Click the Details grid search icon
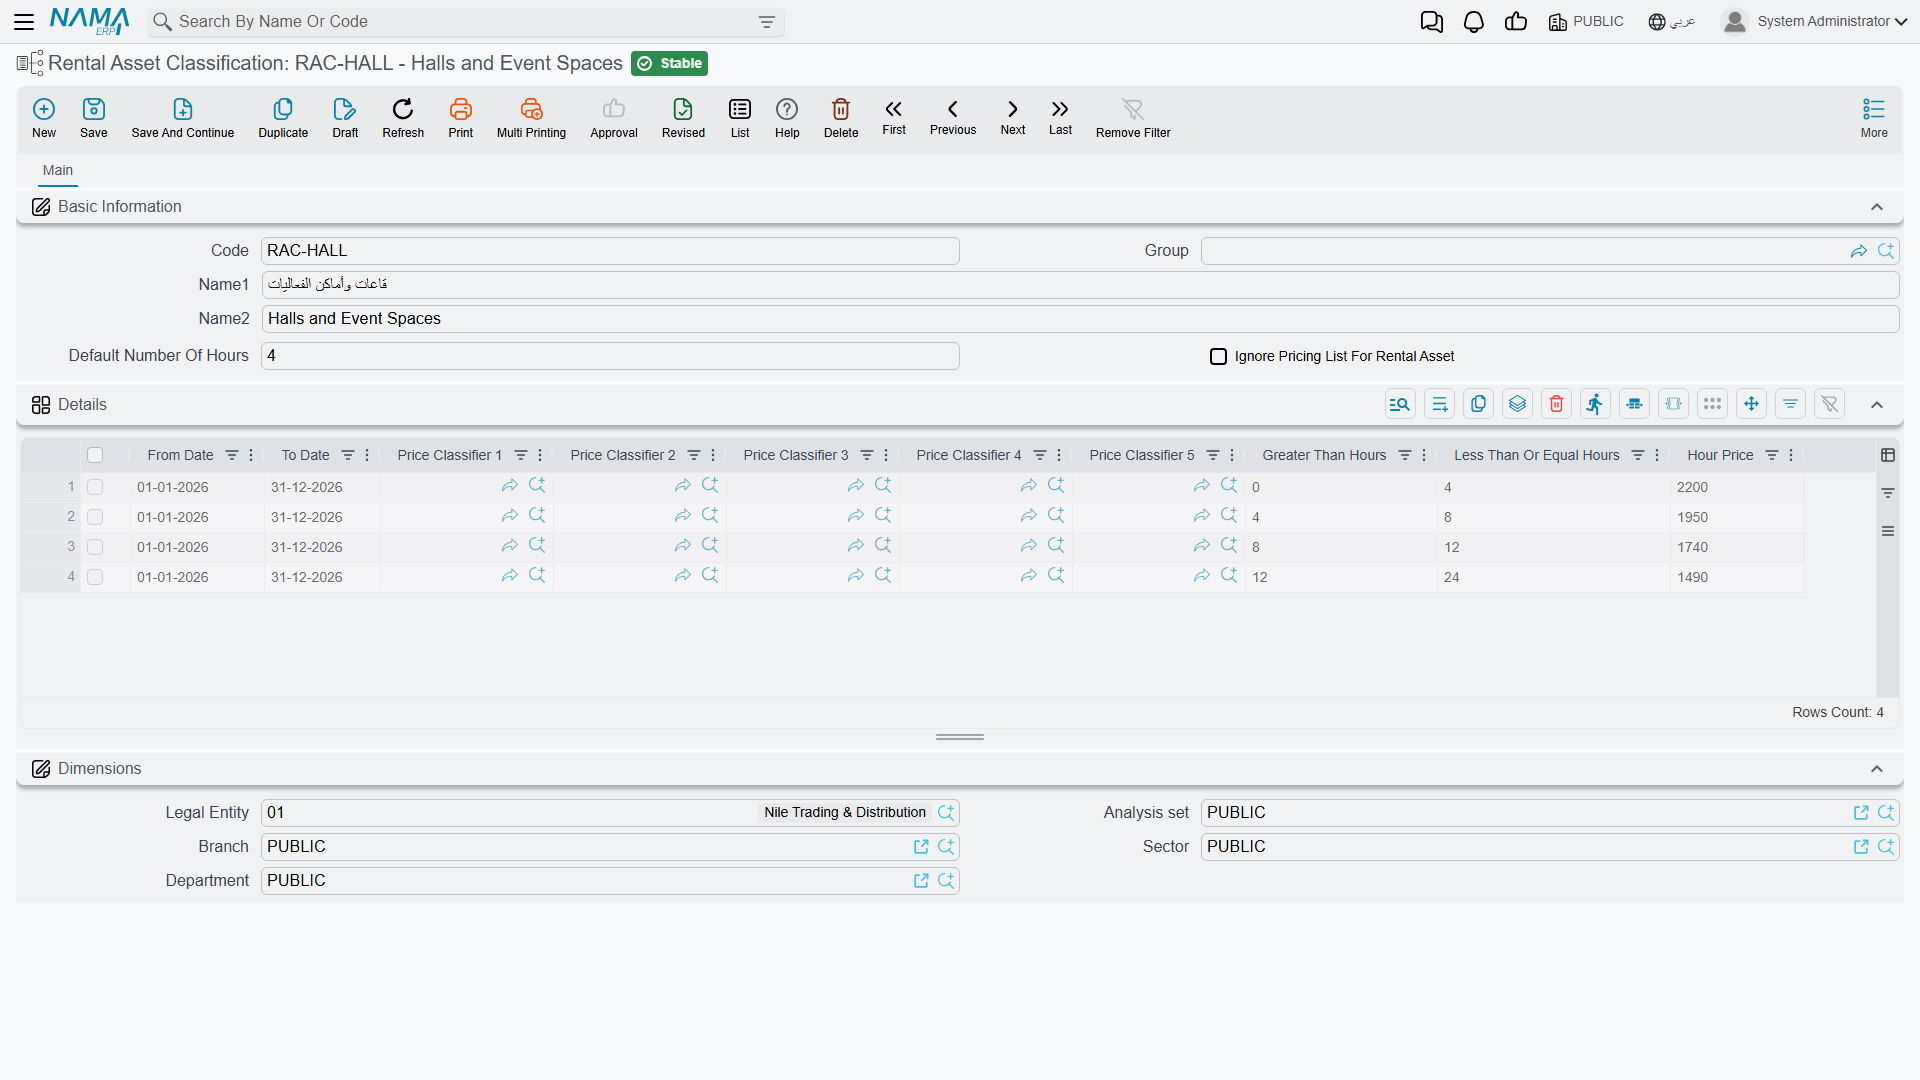This screenshot has height=1080, width=1920. (x=1400, y=404)
